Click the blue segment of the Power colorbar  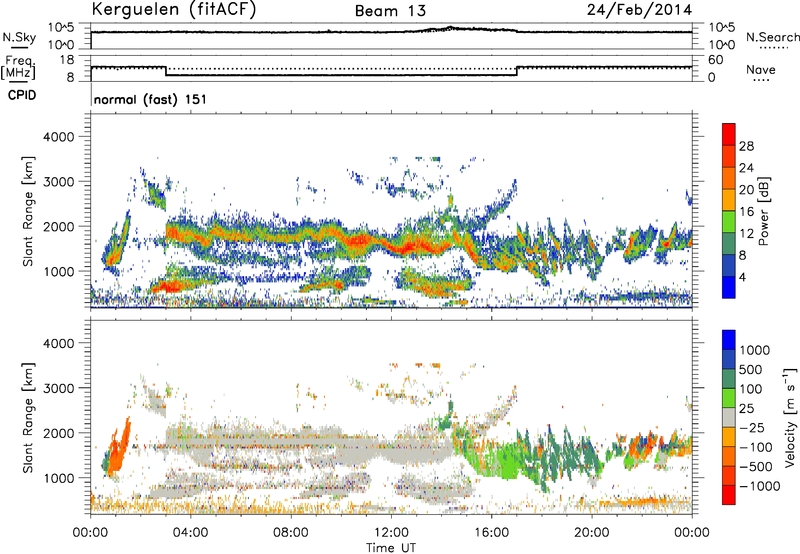pos(729,287)
